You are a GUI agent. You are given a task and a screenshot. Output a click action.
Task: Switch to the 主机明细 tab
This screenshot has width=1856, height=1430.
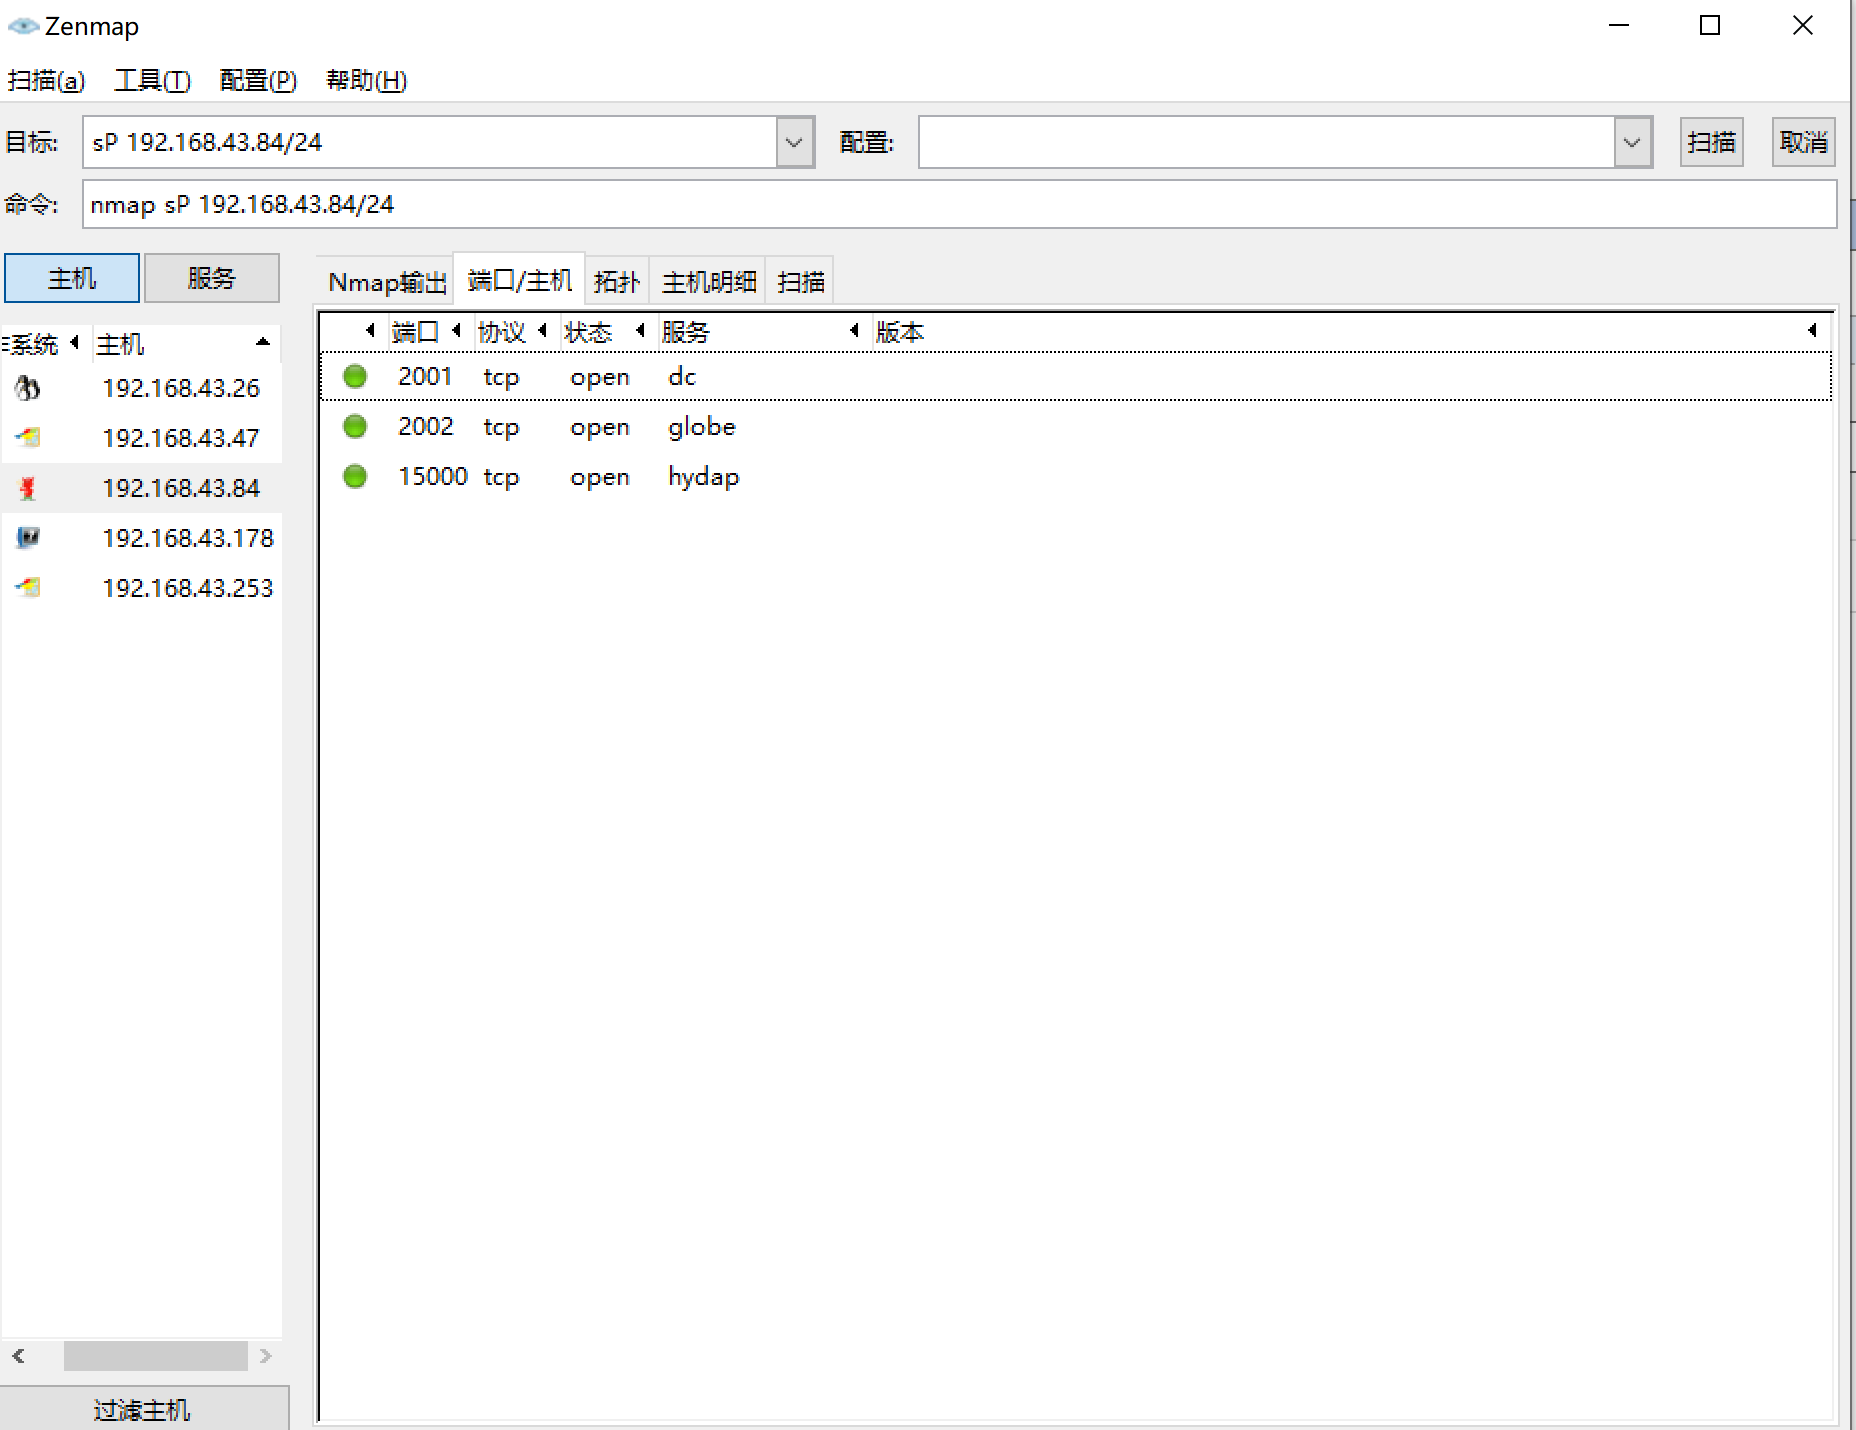coord(709,282)
